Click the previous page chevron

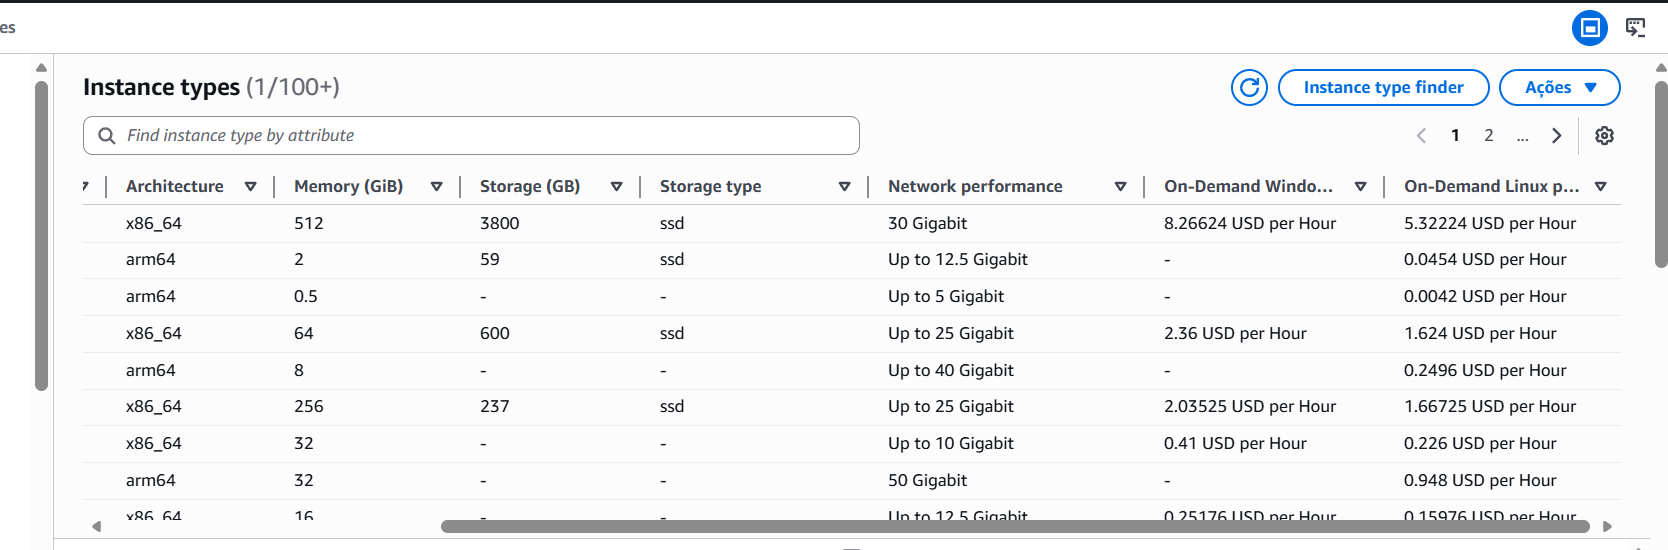click(1421, 136)
